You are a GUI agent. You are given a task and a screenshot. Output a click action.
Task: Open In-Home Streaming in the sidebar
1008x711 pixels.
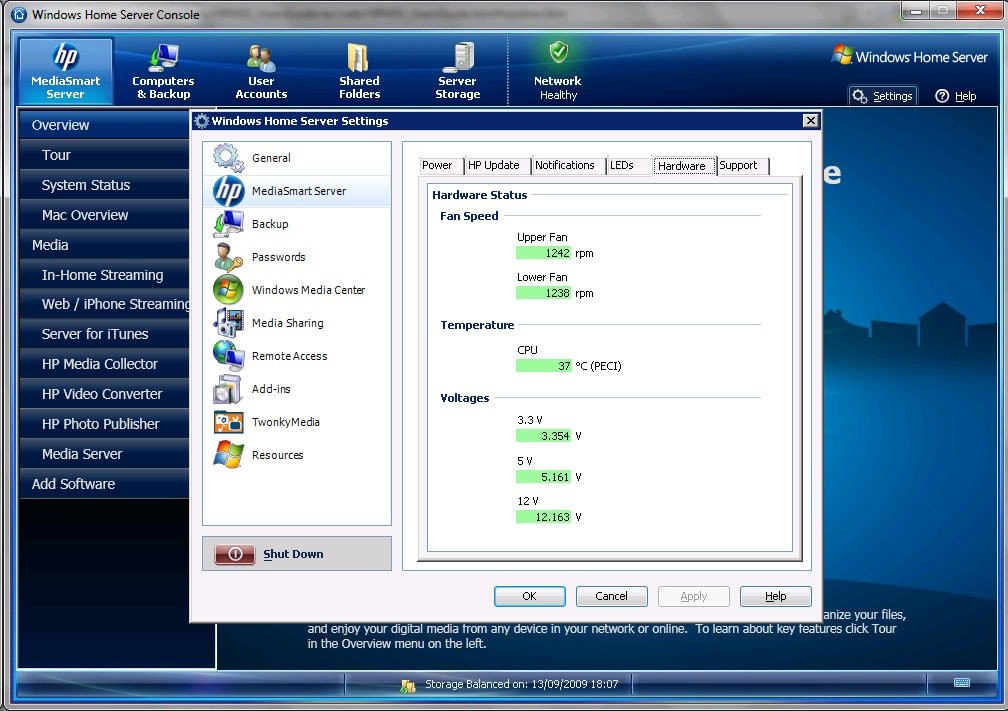104,275
